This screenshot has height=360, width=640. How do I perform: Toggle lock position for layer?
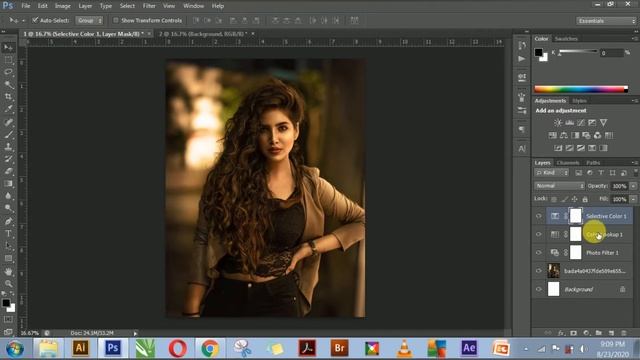(574, 199)
